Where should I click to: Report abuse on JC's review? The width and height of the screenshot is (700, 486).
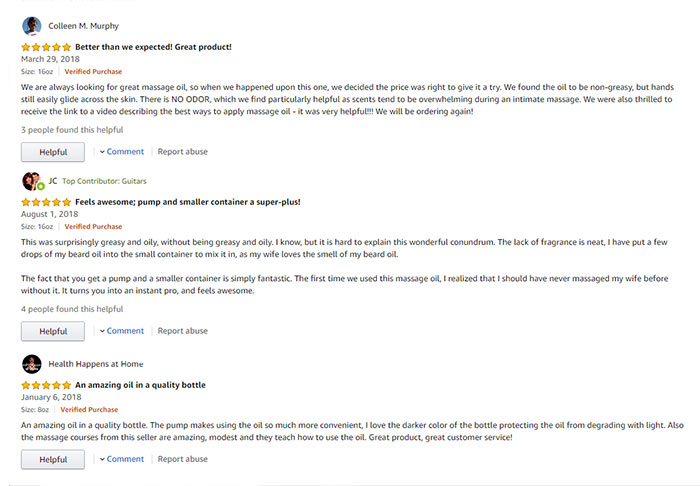pyautogui.click(x=183, y=331)
